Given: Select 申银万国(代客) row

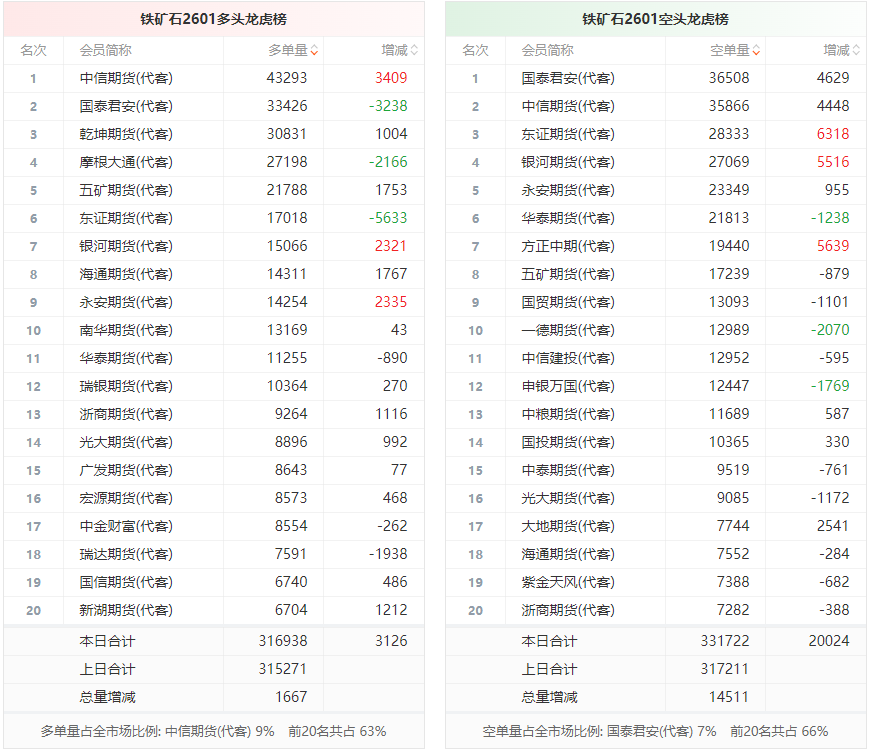Looking at the screenshot, I should click(x=655, y=387).
